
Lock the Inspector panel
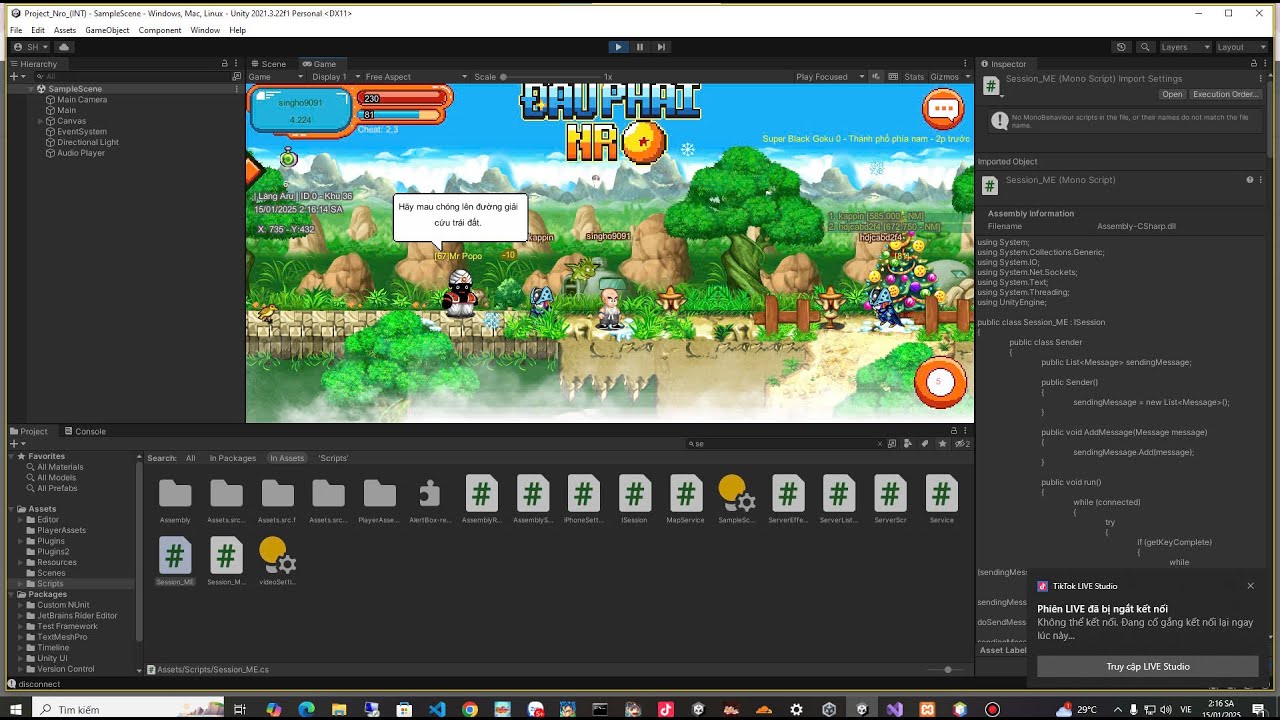[1254, 64]
